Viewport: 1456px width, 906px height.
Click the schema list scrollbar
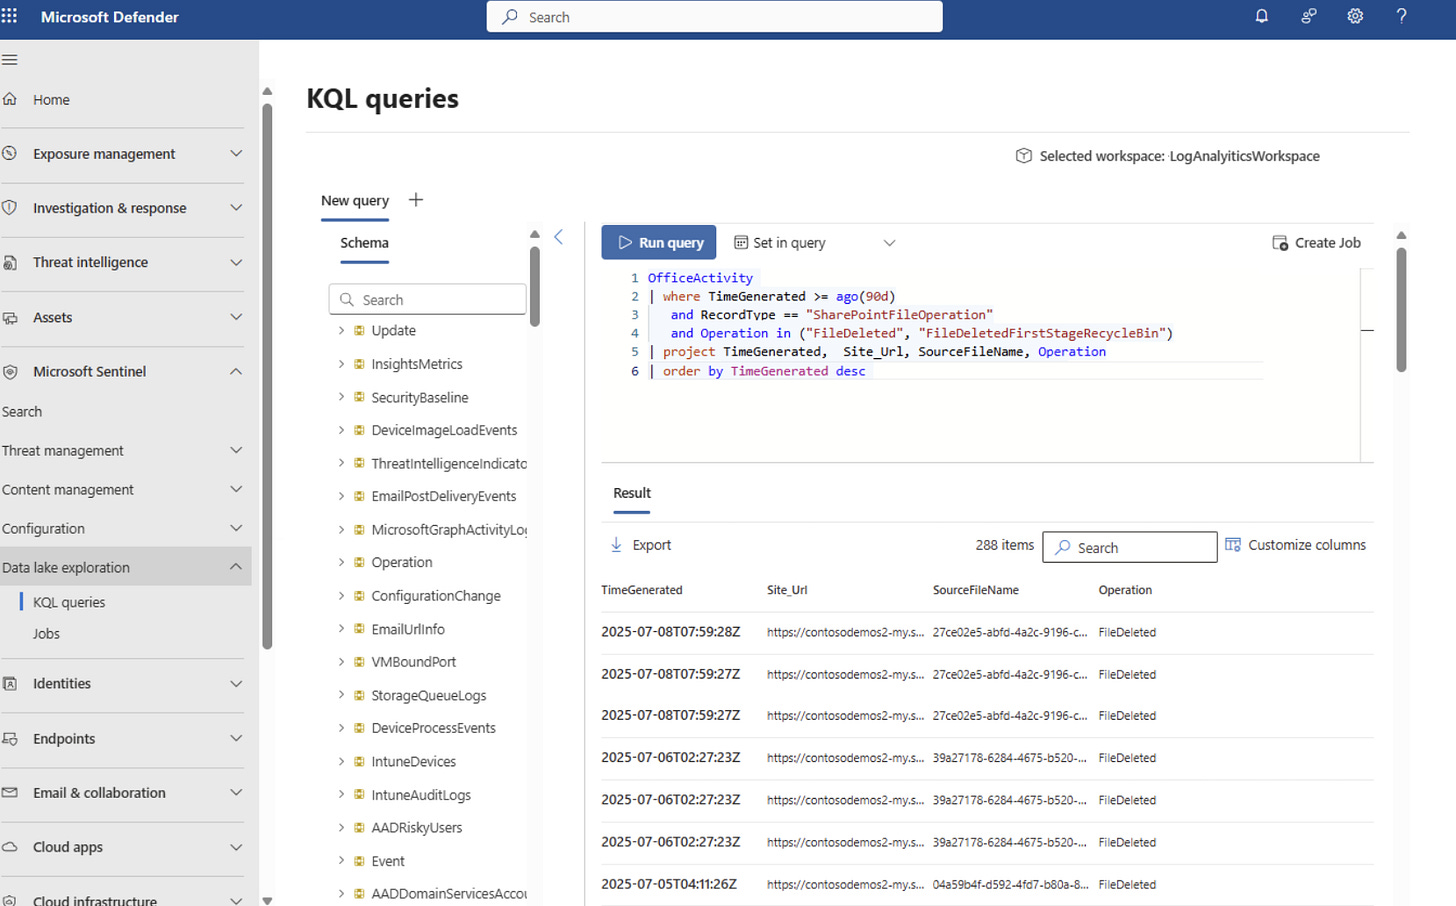pos(535,286)
